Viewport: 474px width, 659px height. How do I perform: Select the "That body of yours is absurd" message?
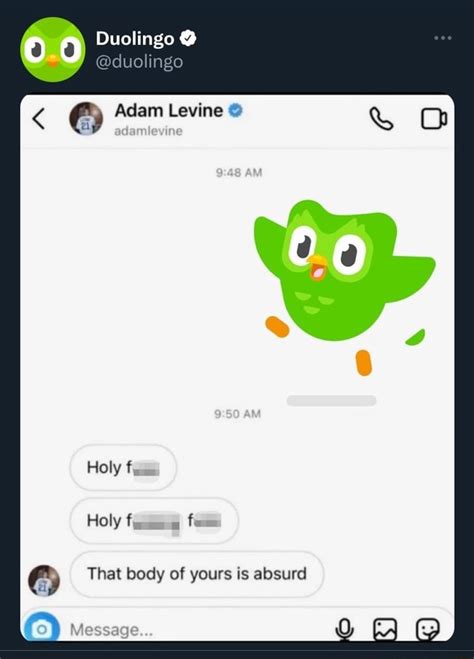coord(197,574)
